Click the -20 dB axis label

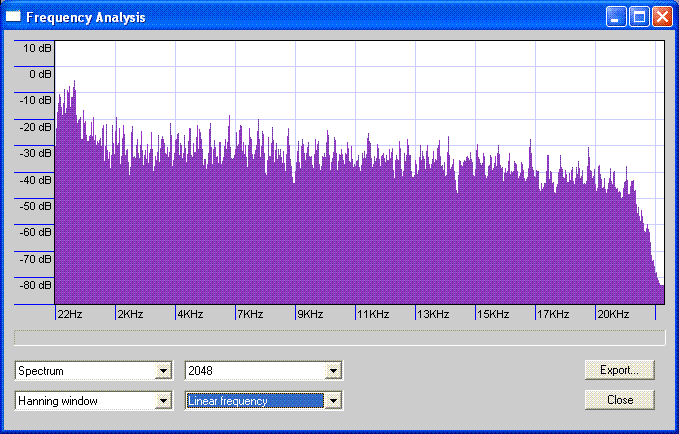[36, 127]
